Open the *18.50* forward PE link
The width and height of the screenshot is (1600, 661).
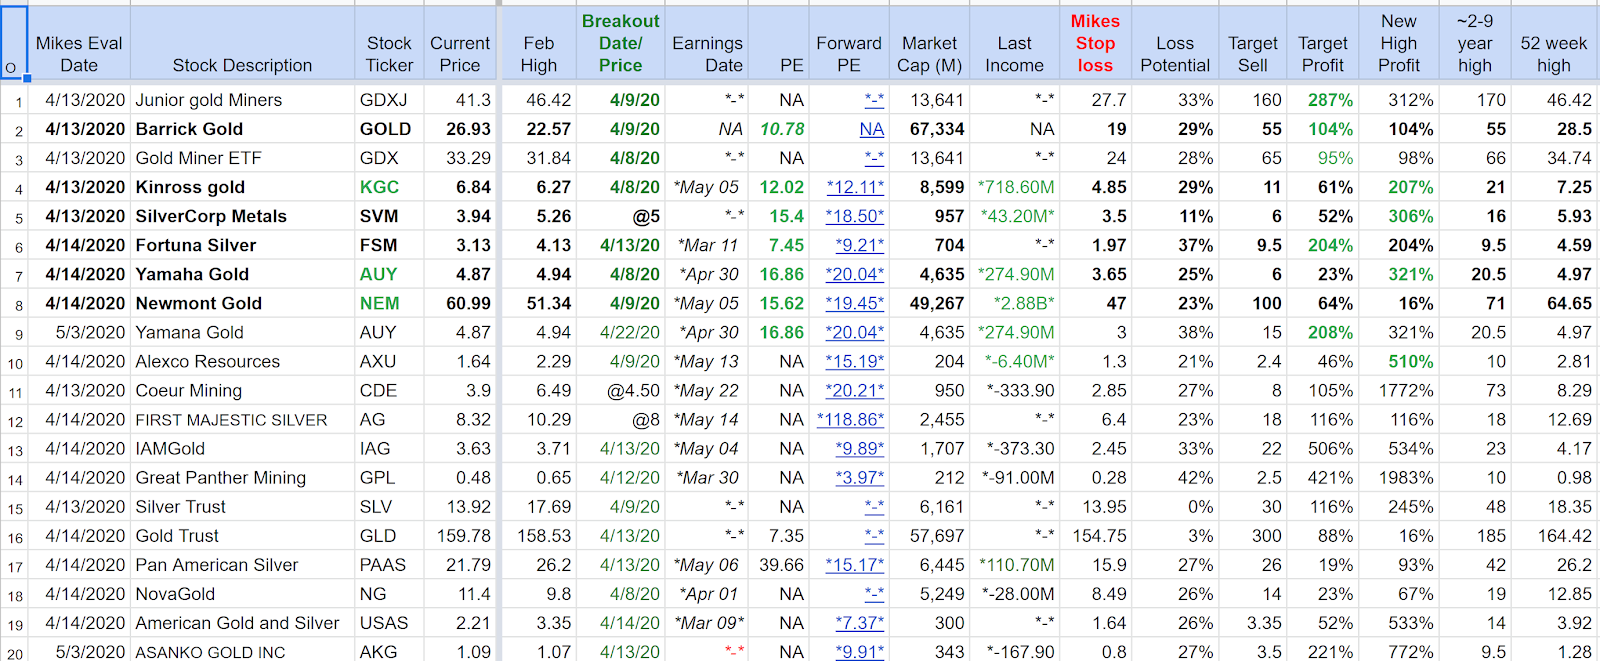point(855,216)
